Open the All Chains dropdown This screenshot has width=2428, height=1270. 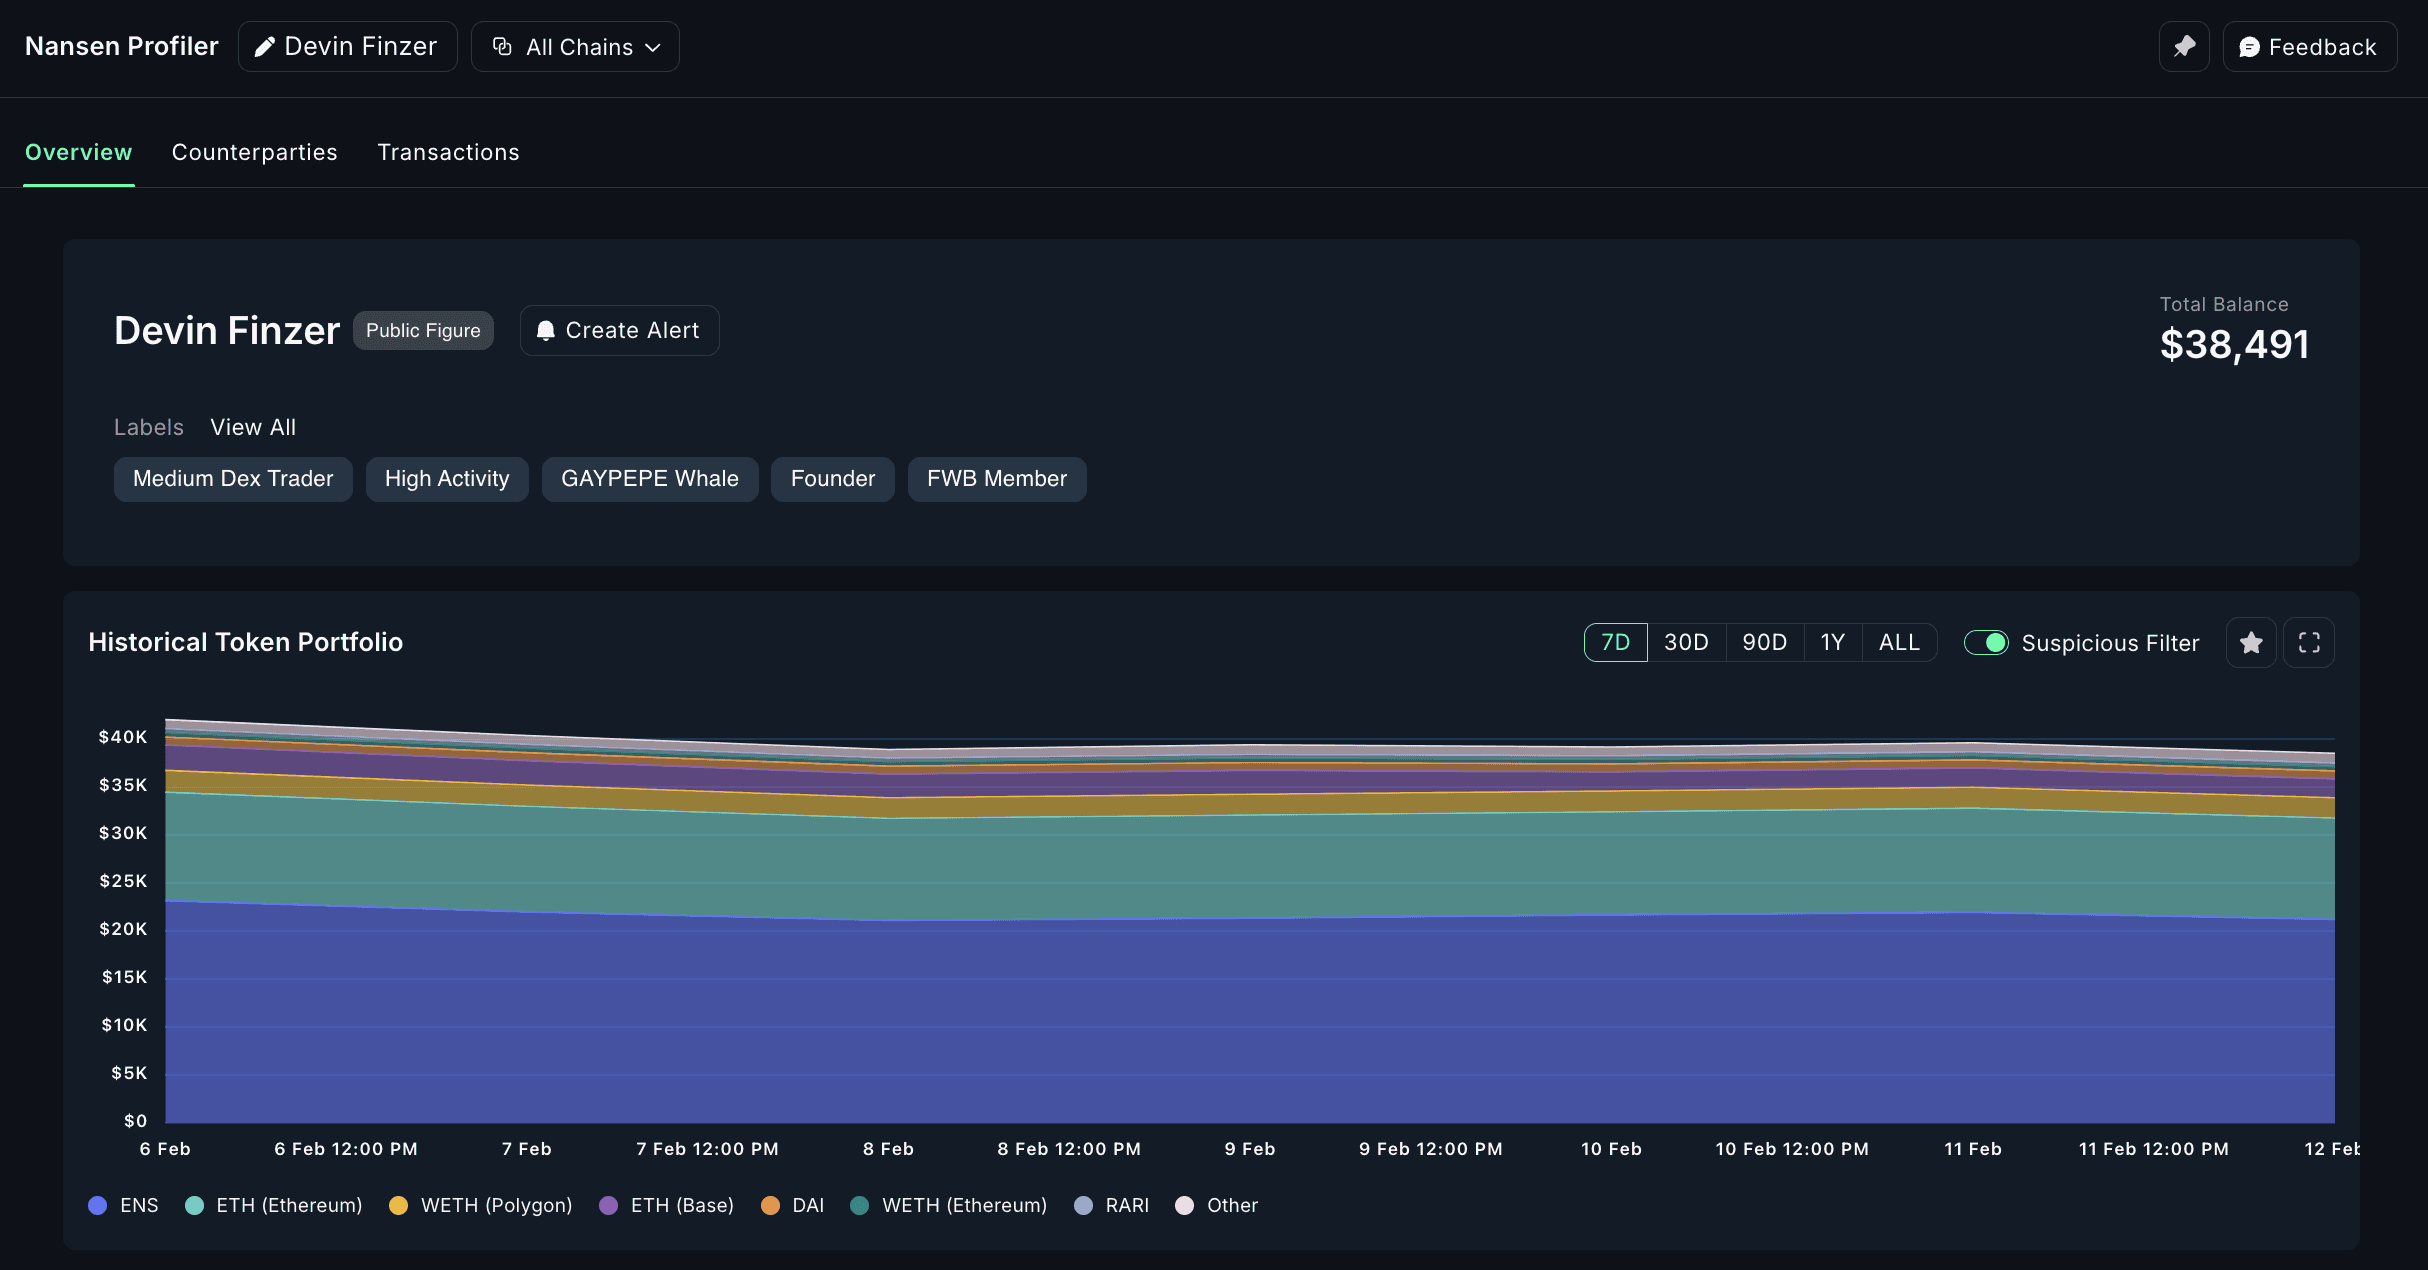coord(575,47)
